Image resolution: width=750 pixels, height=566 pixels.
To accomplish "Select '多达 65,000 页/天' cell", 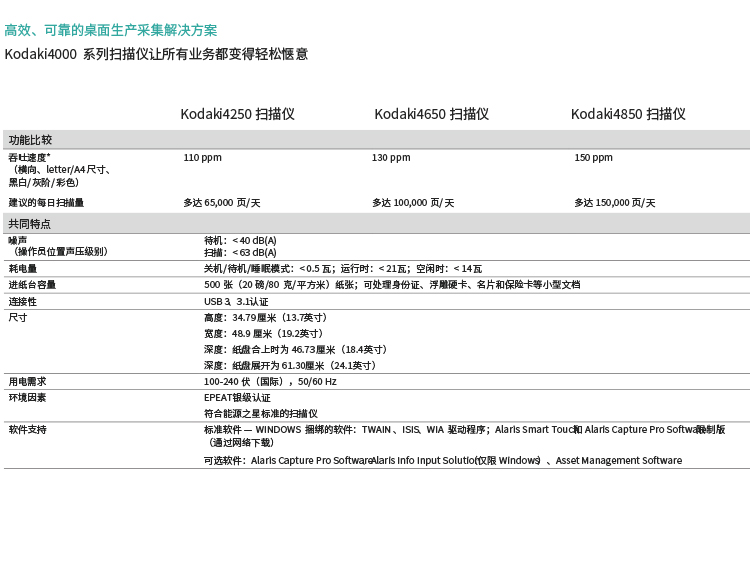I will point(222,202).
